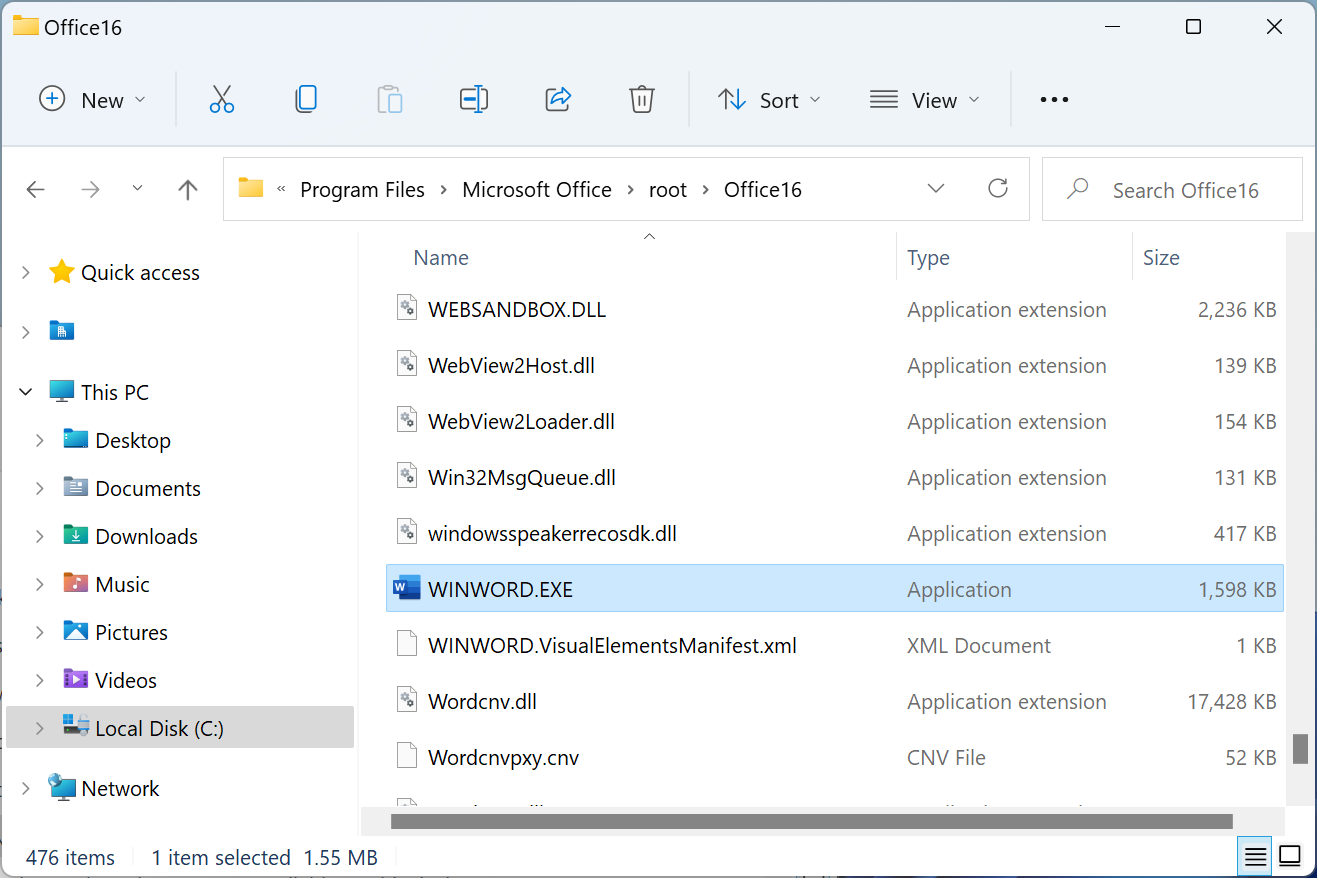Click the Music folder icon

(76, 584)
